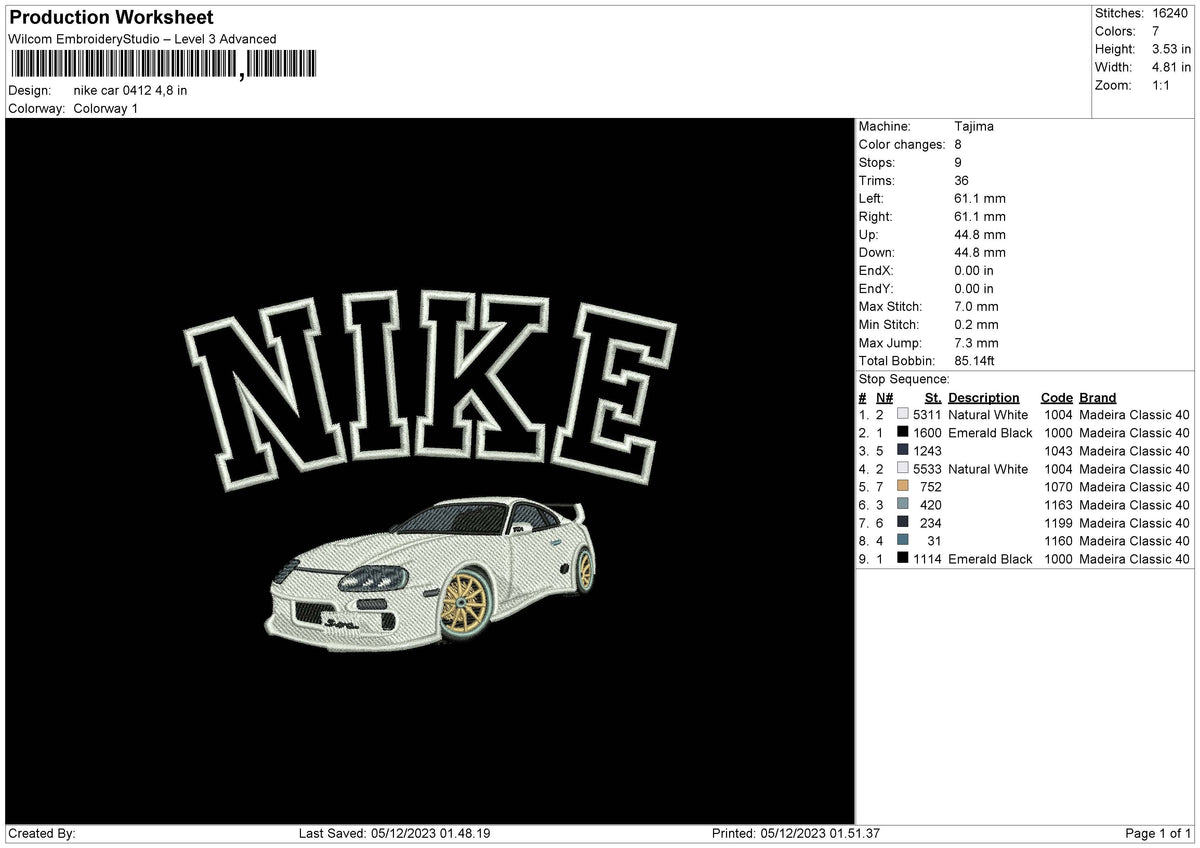Image resolution: width=1200 pixels, height=848 pixels.
Task: Click the gray-teal swatch beside 420
Action: [x=903, y=505]
